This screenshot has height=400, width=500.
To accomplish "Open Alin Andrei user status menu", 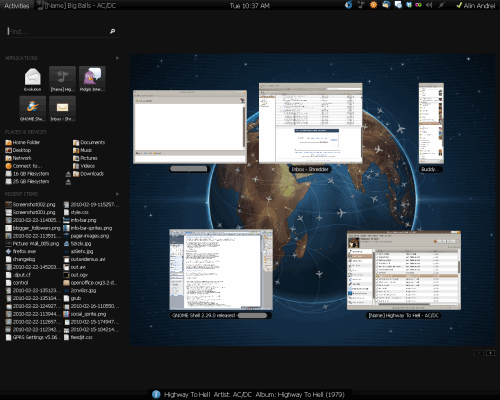I will (476, 5).
